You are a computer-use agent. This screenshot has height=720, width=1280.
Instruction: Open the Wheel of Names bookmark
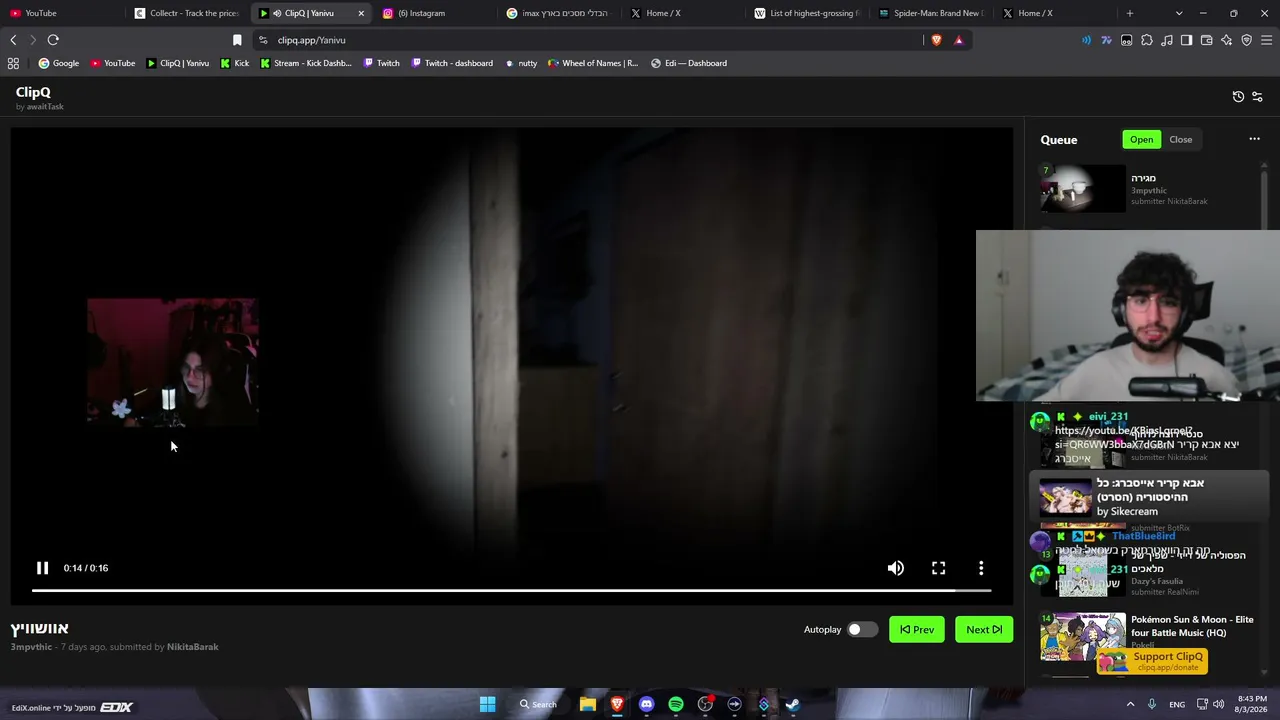click(593, 63)
